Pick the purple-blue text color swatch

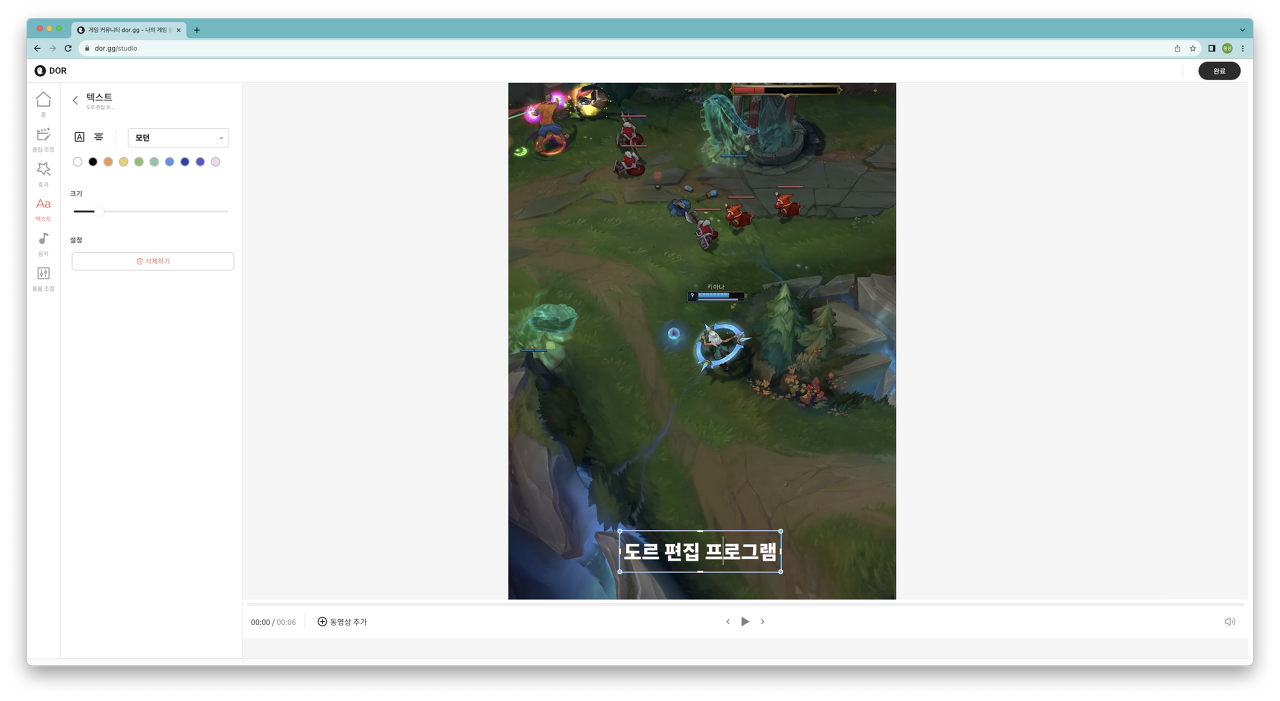(x=200, y=162)
